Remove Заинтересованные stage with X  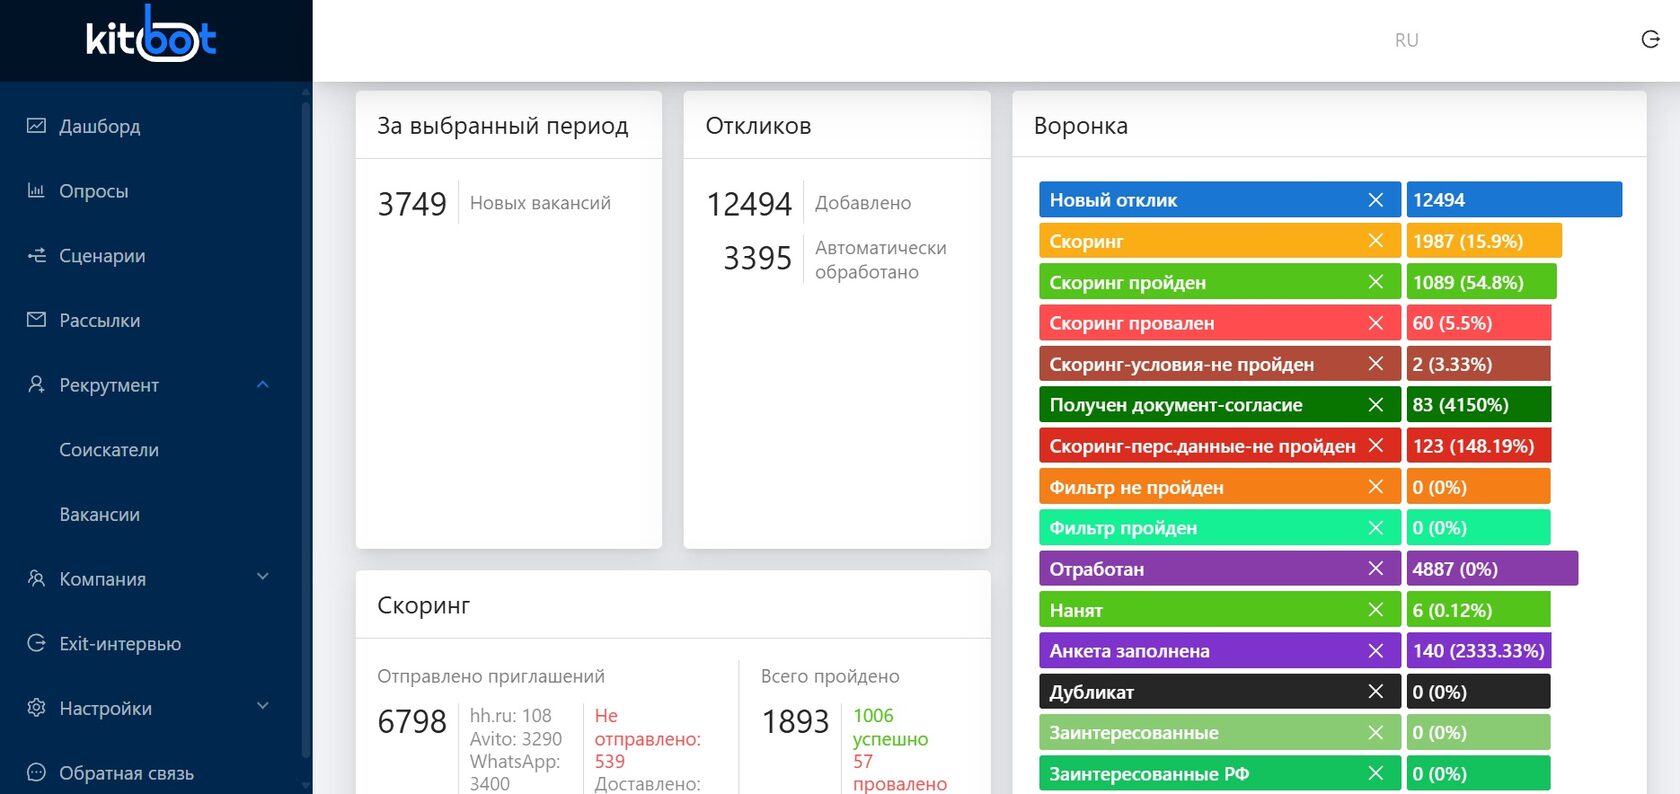[1376, 733]
